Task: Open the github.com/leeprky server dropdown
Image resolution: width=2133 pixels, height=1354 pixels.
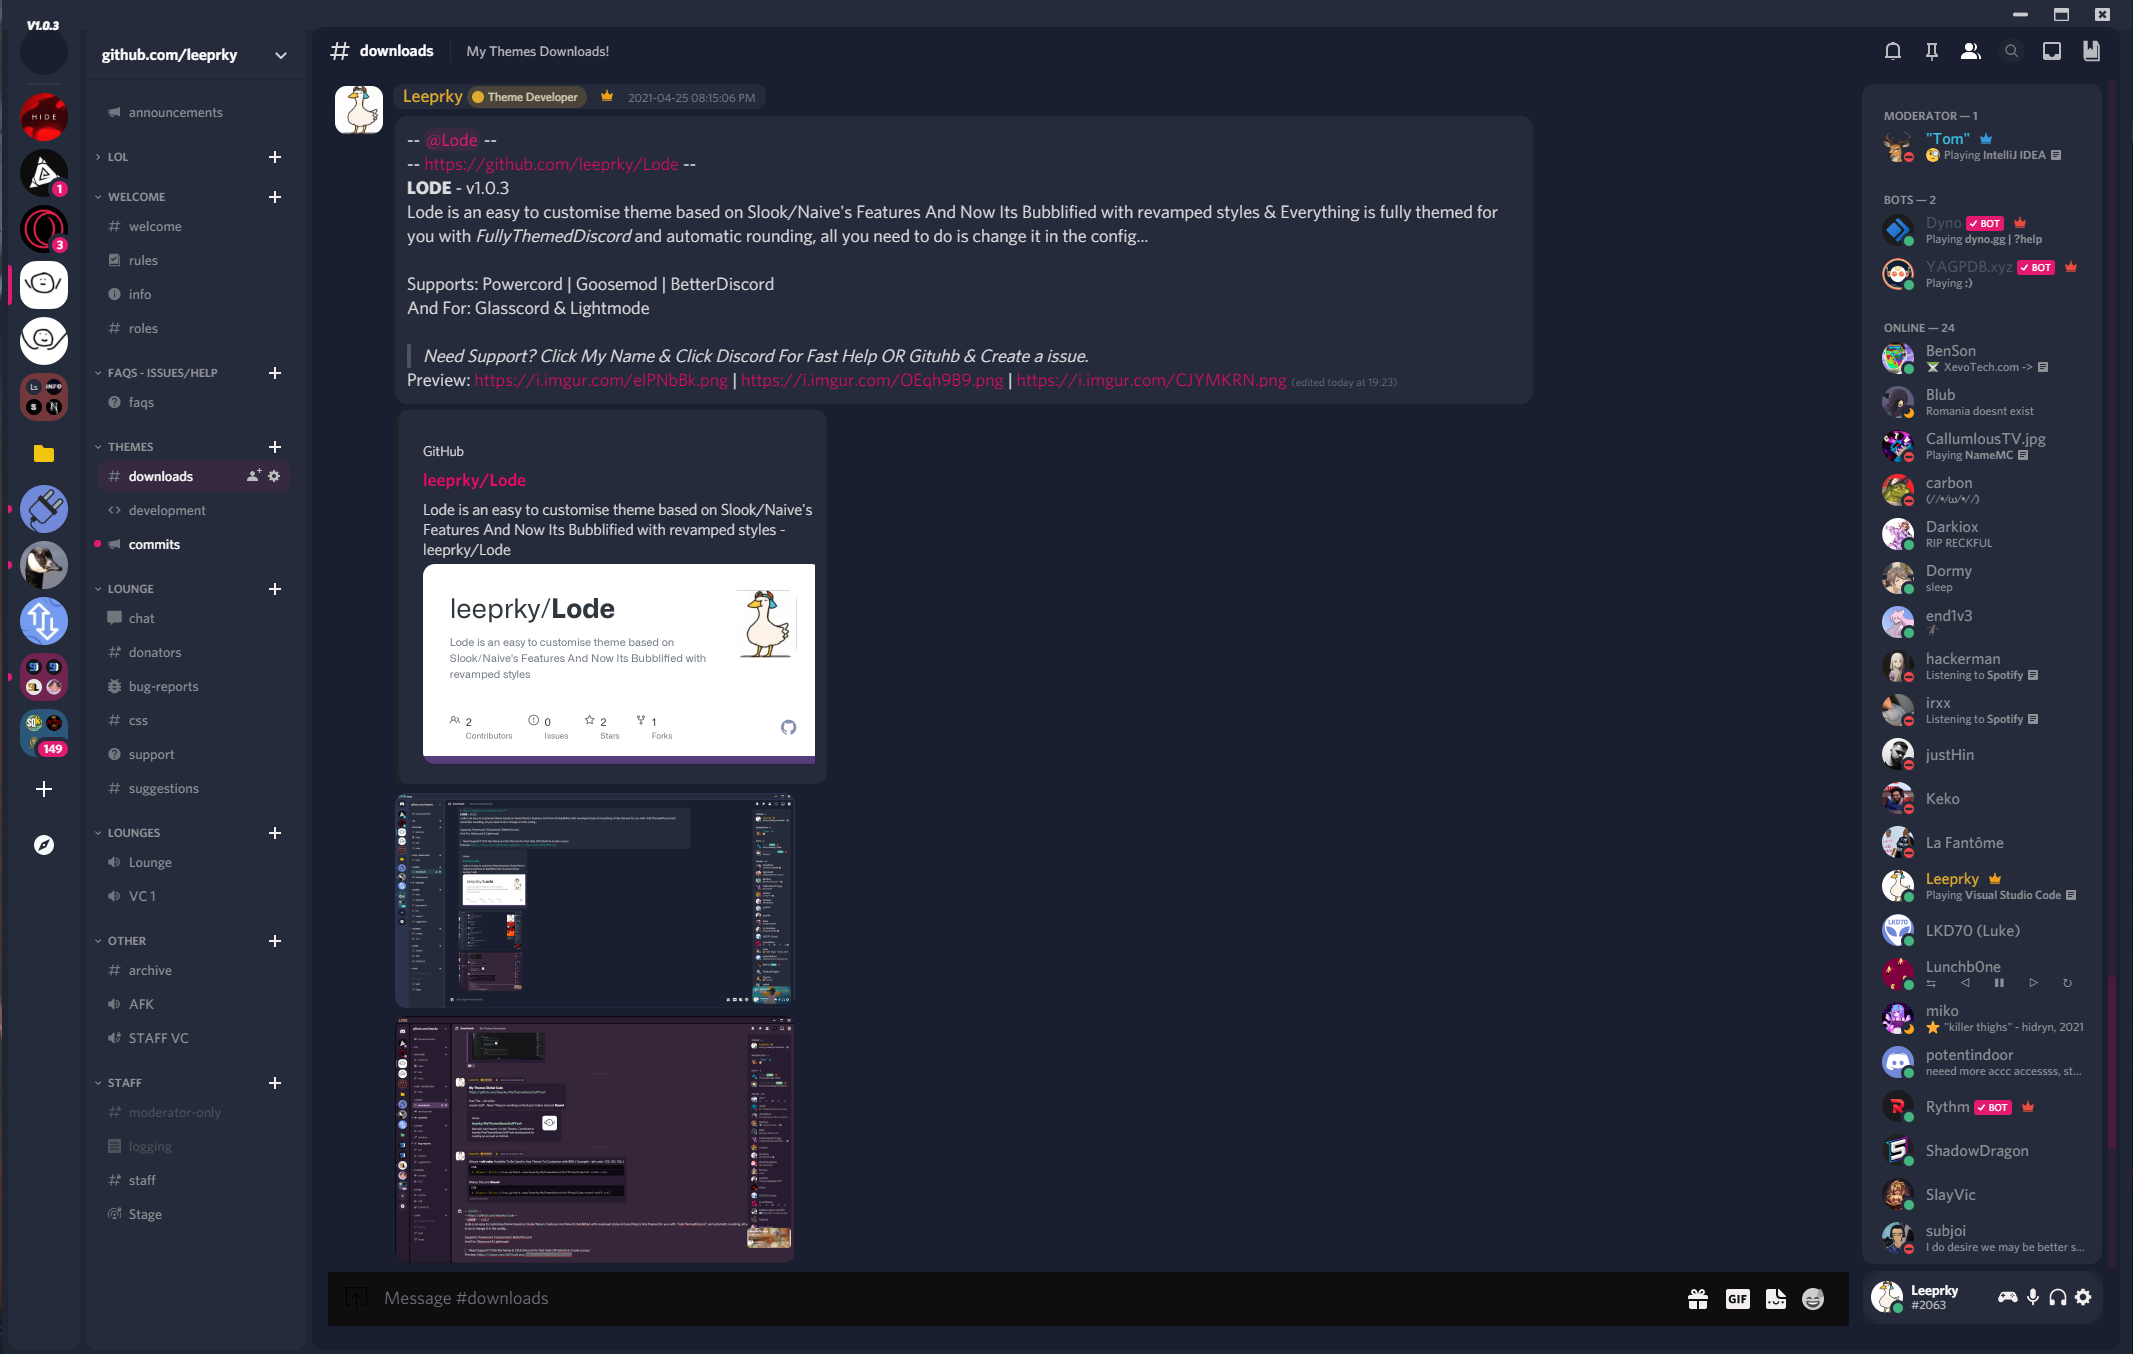Action: (280, 55)
